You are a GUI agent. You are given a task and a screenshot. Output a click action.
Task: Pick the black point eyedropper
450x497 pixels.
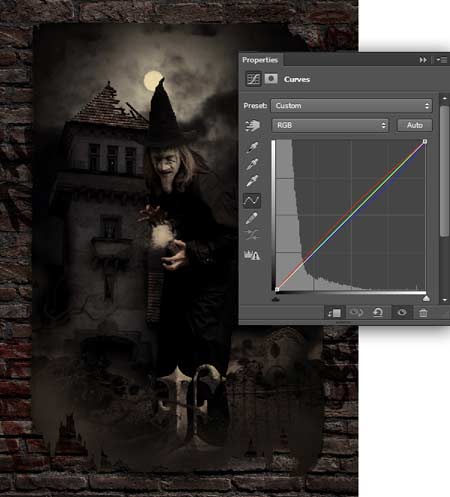point(252,147)
